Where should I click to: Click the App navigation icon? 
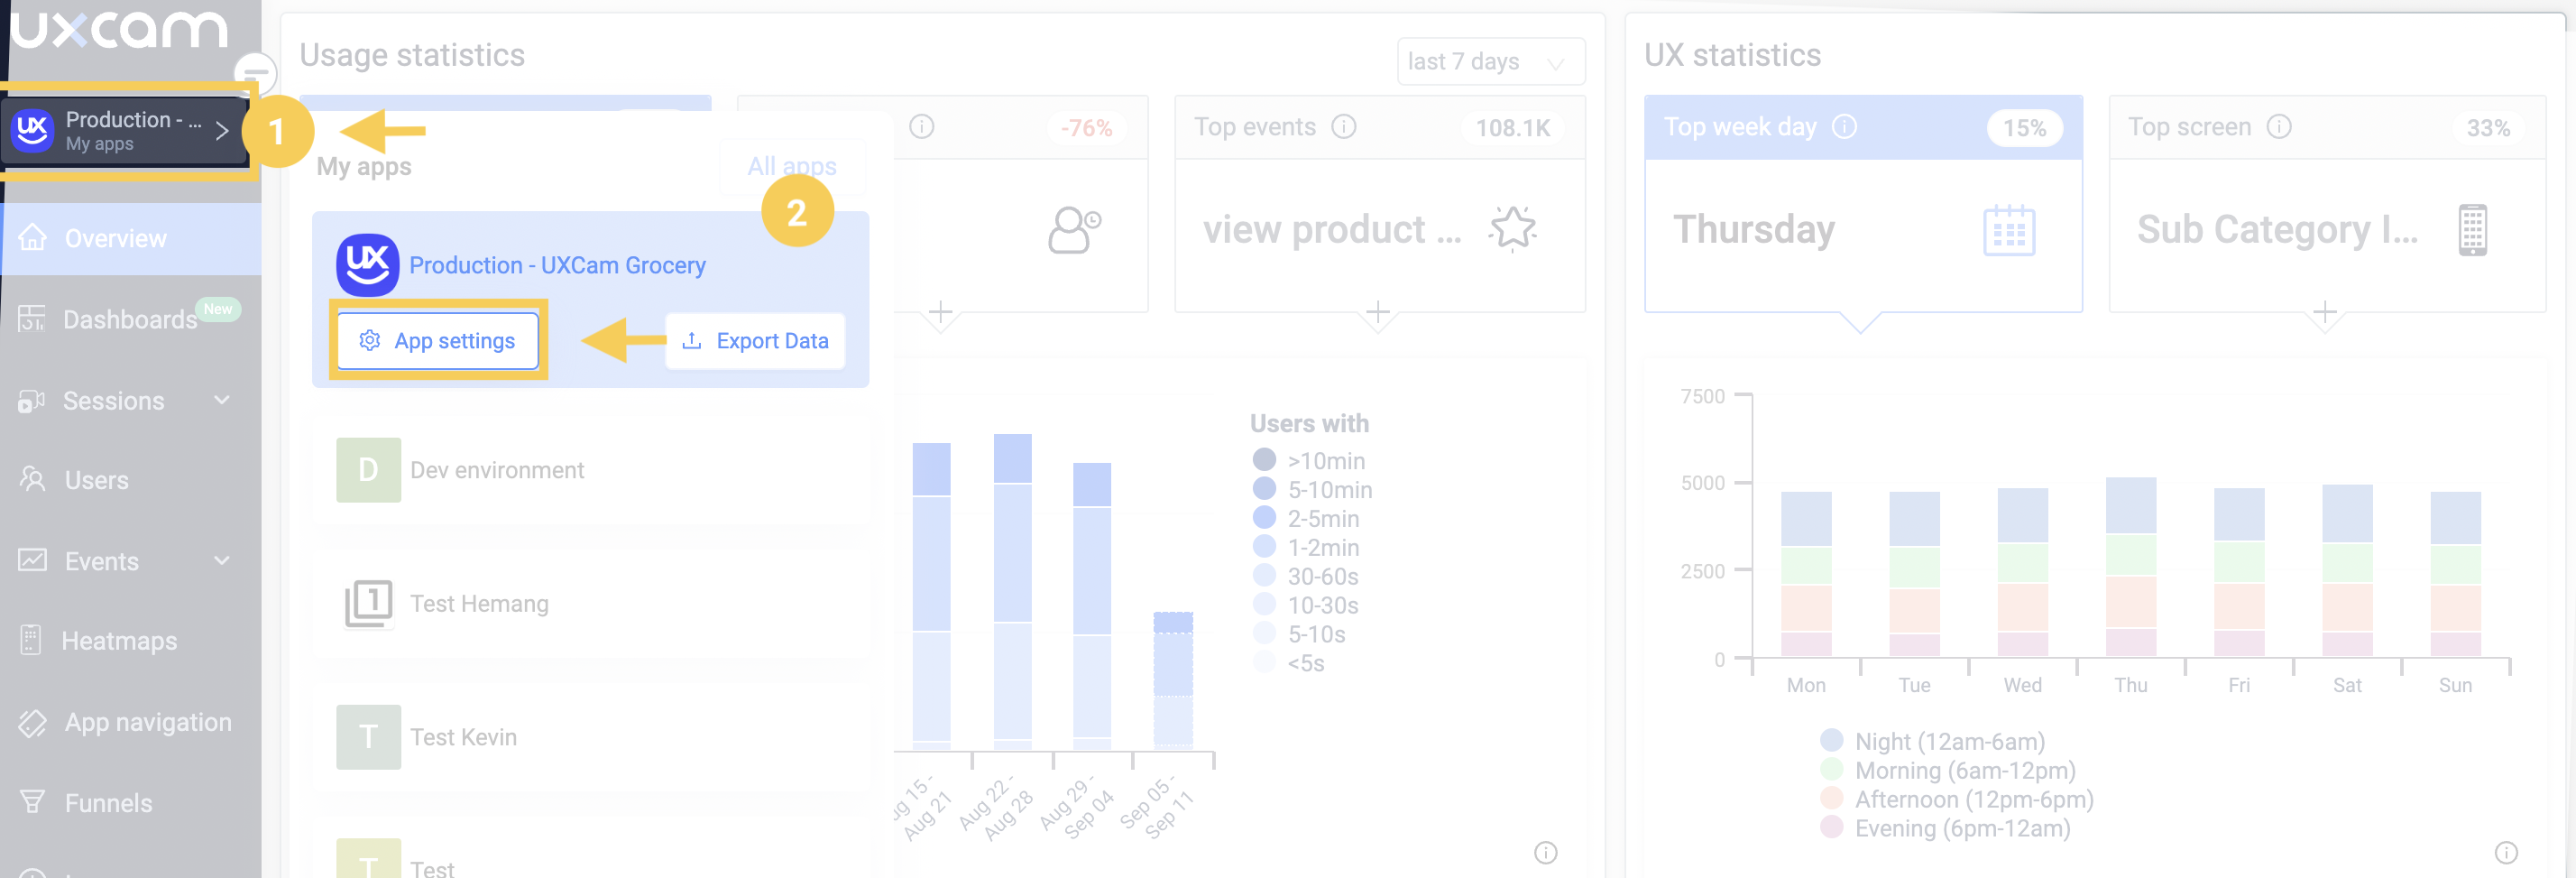point(32,722)
